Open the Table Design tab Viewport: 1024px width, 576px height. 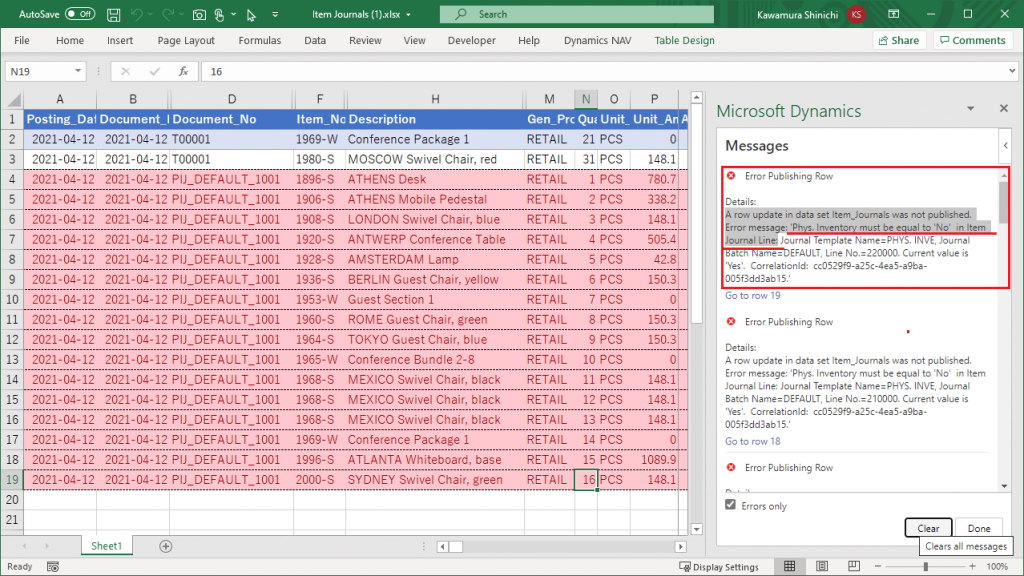[x=684, y=40]
